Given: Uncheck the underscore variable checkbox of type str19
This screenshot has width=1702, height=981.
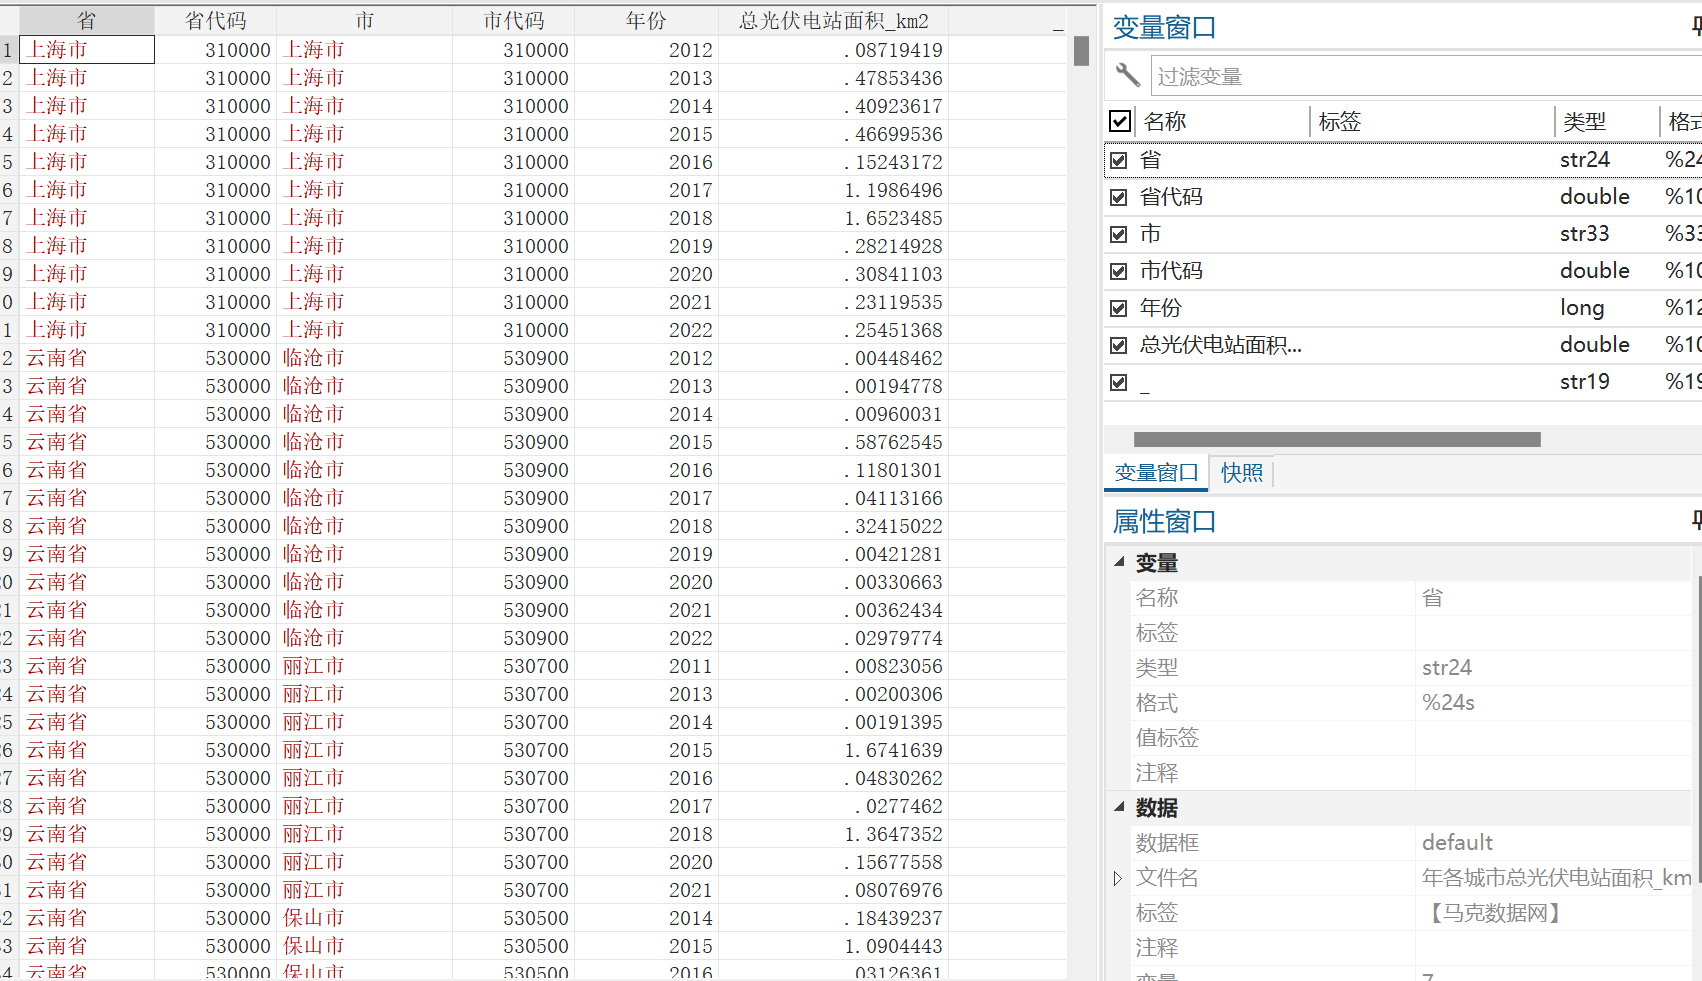Looking at the screenshot, I should [x=1119, y=382].
